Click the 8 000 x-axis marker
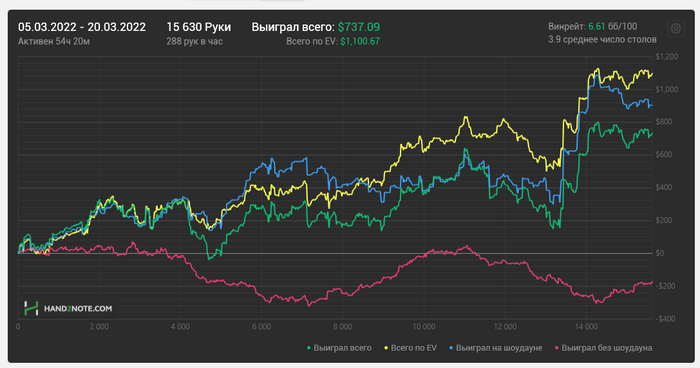 coord(342,327)
